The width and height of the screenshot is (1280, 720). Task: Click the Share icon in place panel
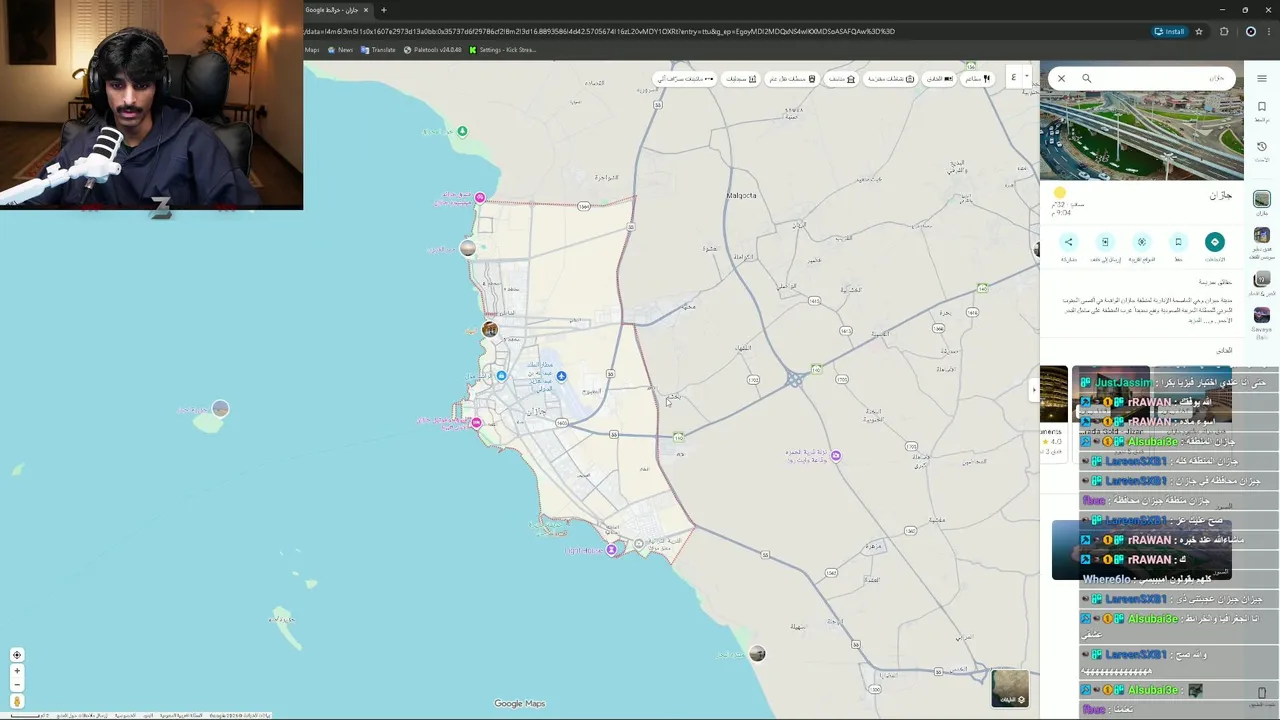click(x=1068, y=242)
